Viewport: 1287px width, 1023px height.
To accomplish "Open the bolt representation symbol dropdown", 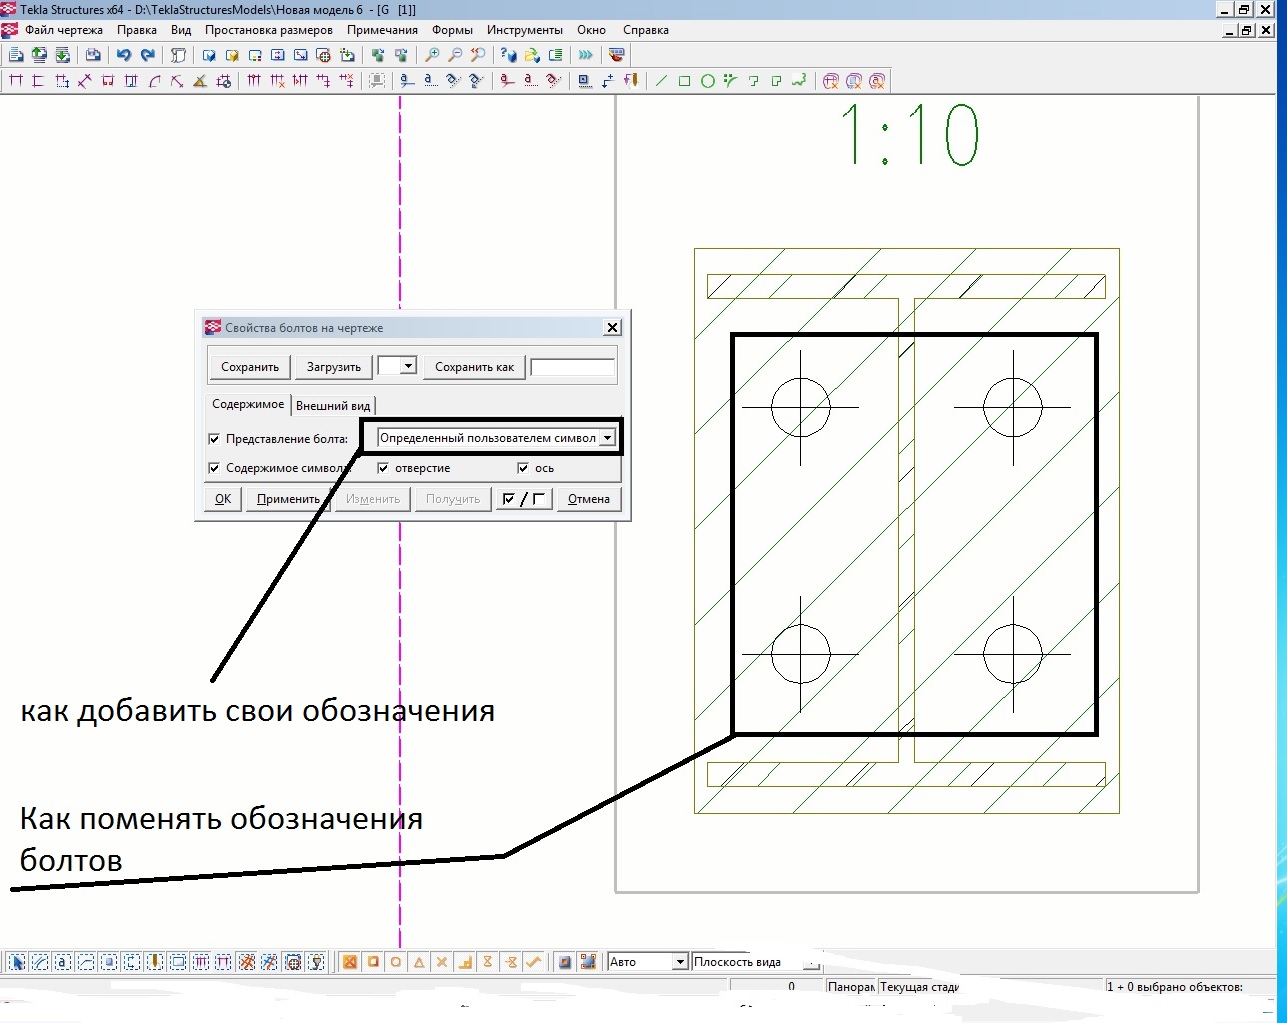I will coord(607,438).
